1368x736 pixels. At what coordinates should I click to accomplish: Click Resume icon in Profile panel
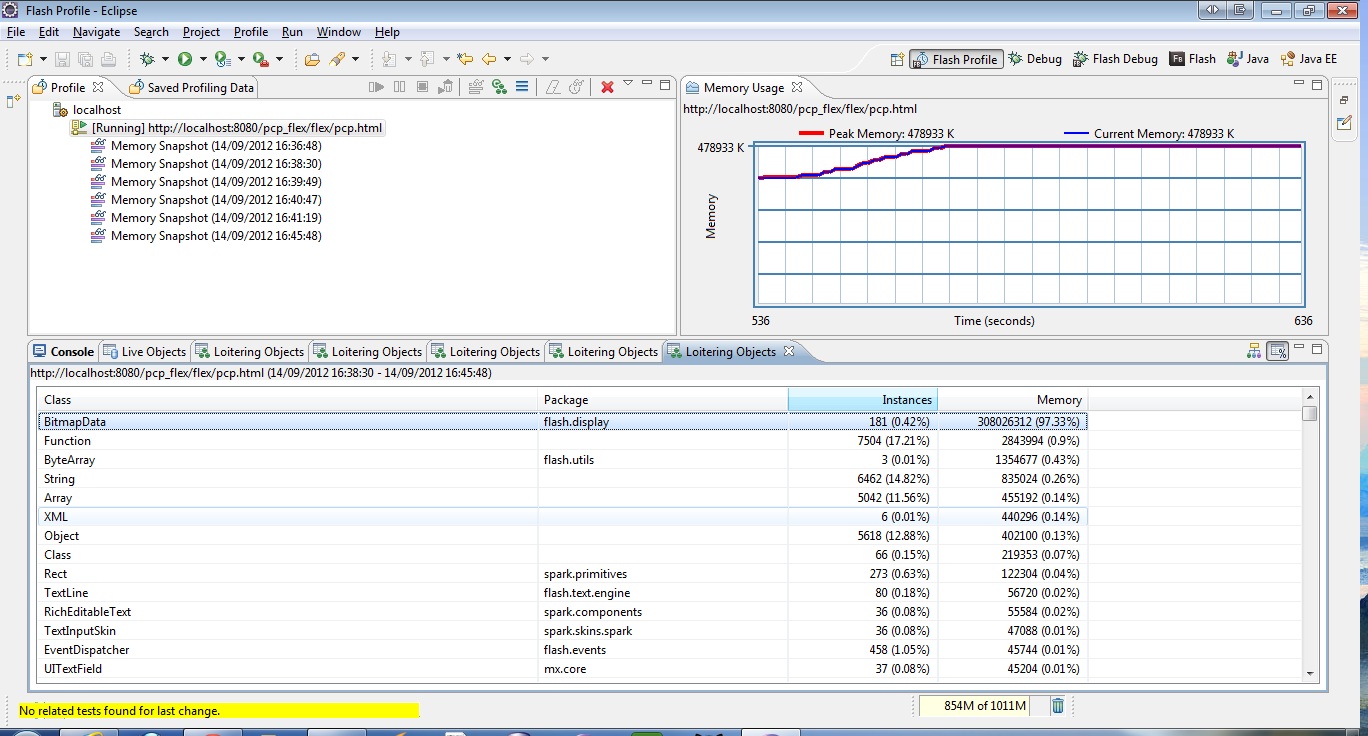pos(376,87)
